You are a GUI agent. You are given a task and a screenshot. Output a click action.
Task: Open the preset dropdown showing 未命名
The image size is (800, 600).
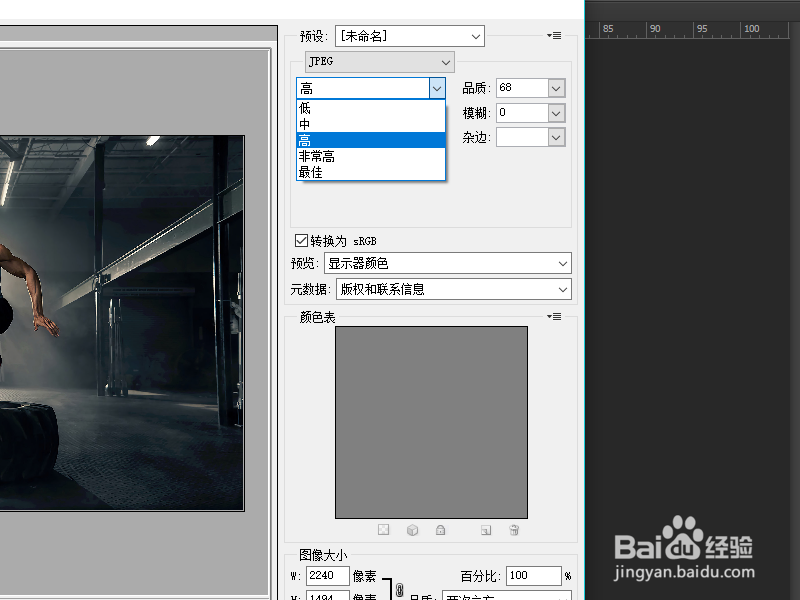(410, 36)
